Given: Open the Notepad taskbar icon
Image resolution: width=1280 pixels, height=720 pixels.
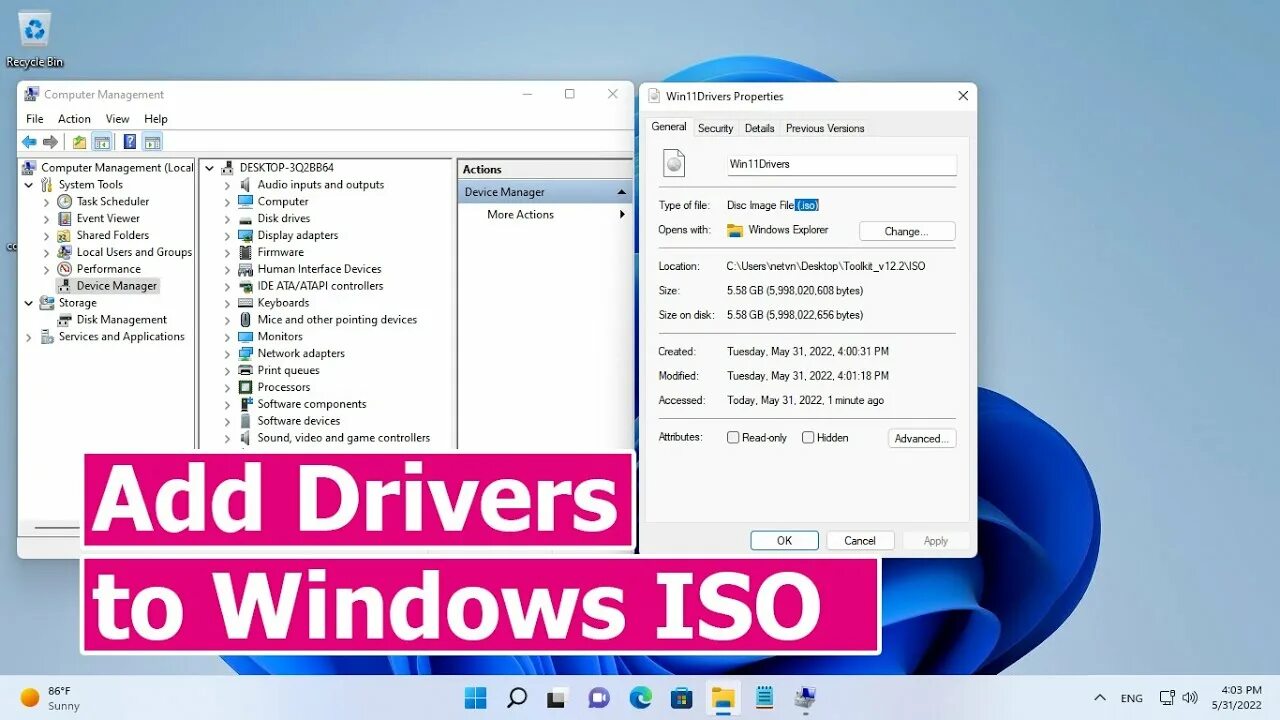Looking at the screenshot, I should point(765,697).
